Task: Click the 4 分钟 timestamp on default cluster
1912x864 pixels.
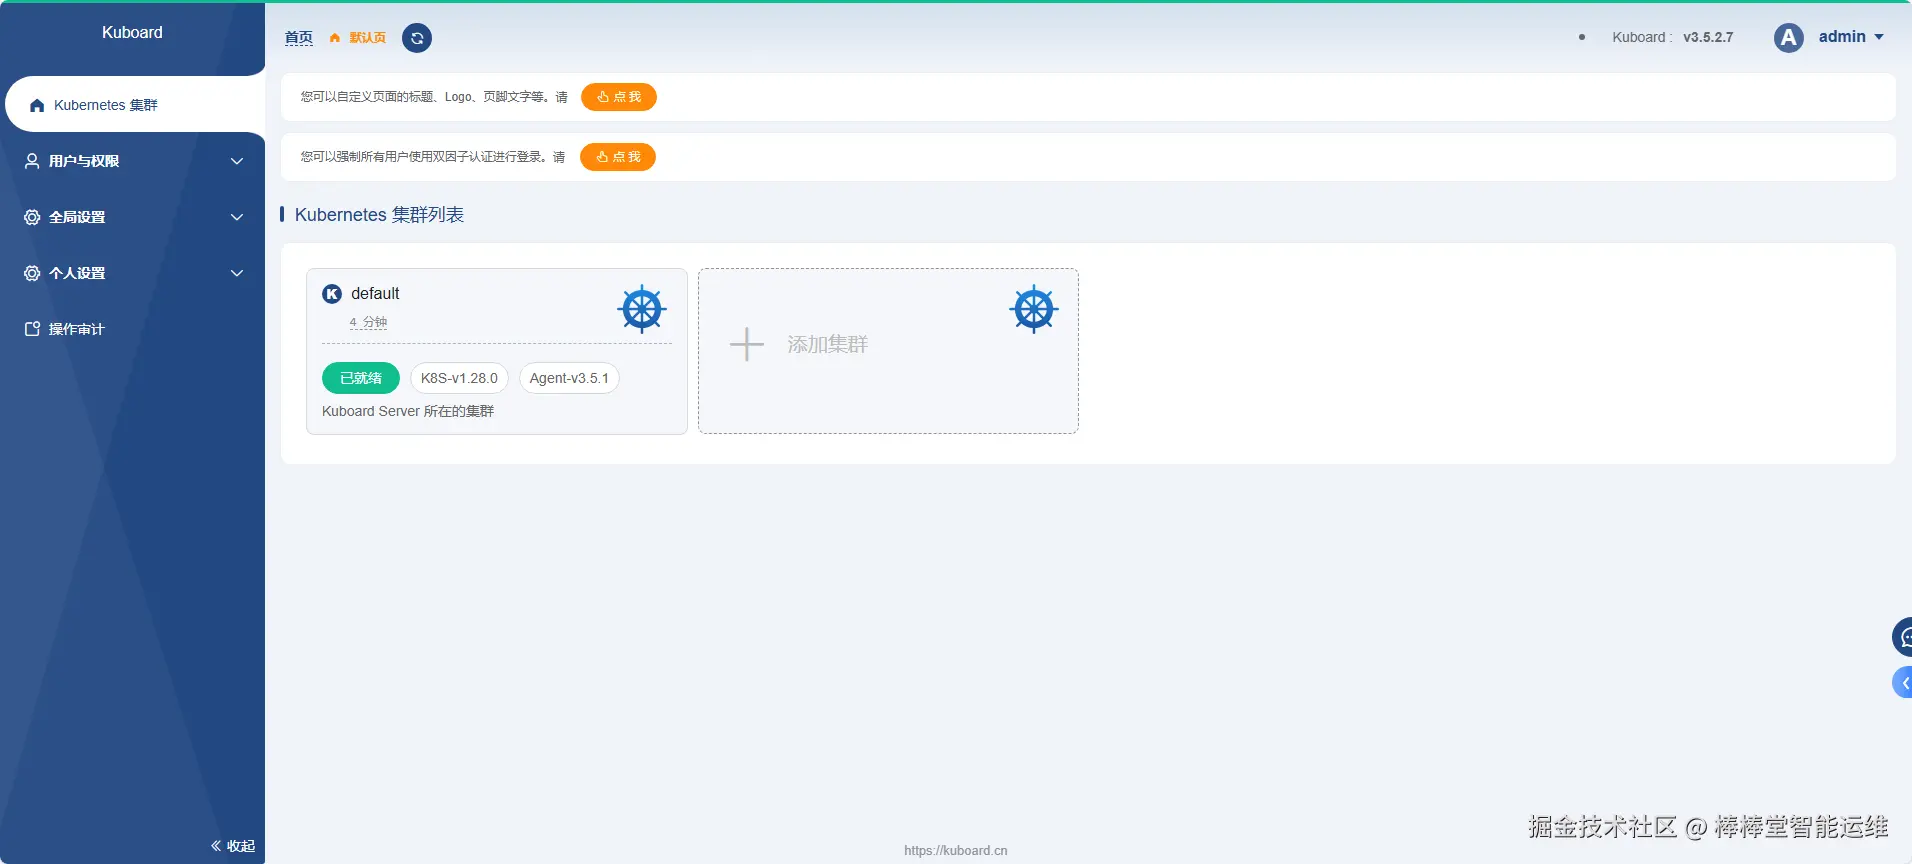Action: click(x=368, y=322)
